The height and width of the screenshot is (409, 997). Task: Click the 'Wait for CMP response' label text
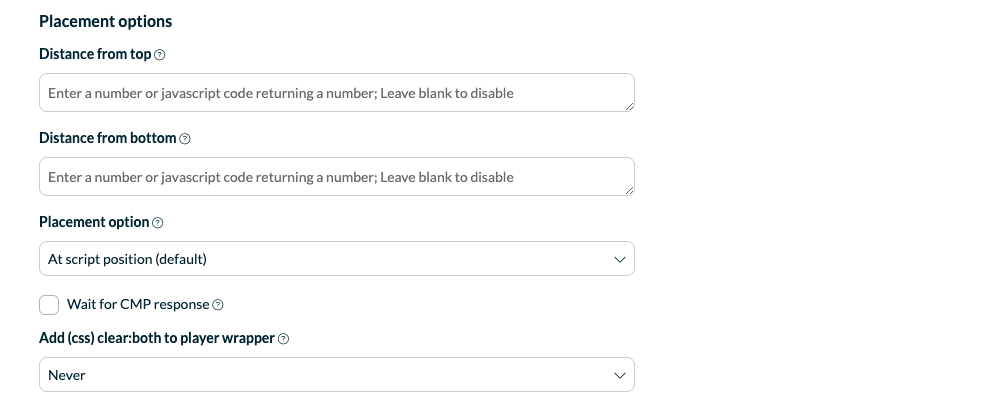(138, 304)
